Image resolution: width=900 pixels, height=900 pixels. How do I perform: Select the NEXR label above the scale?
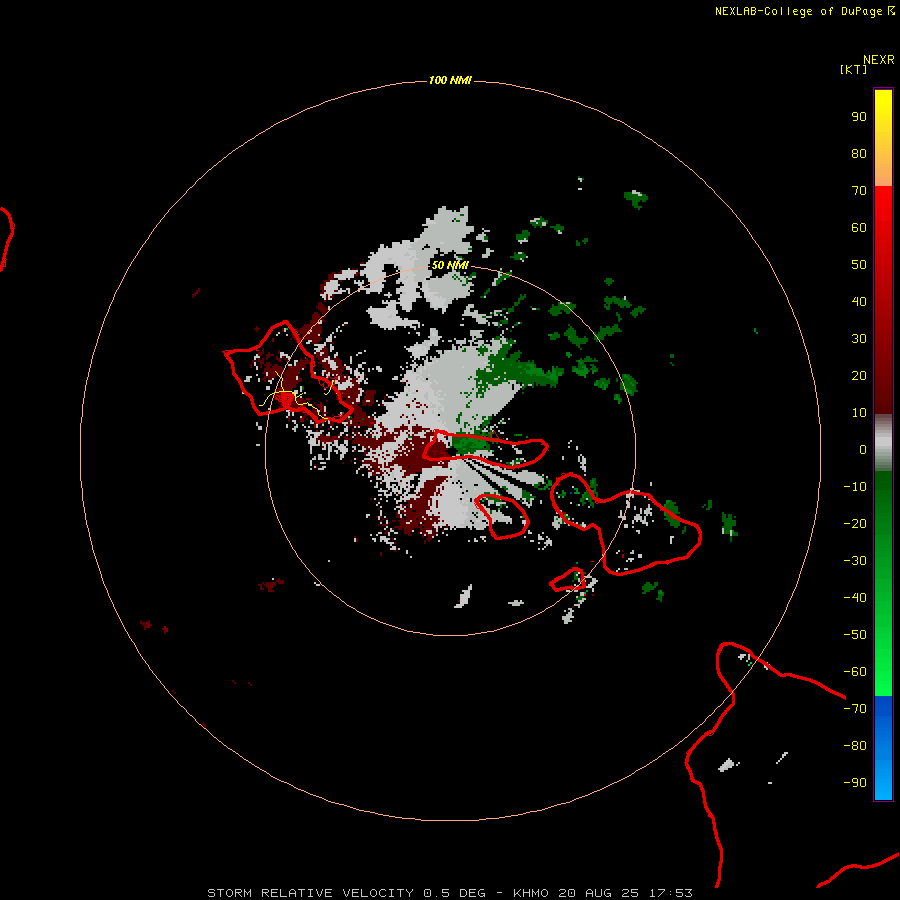tap(879, 60)
